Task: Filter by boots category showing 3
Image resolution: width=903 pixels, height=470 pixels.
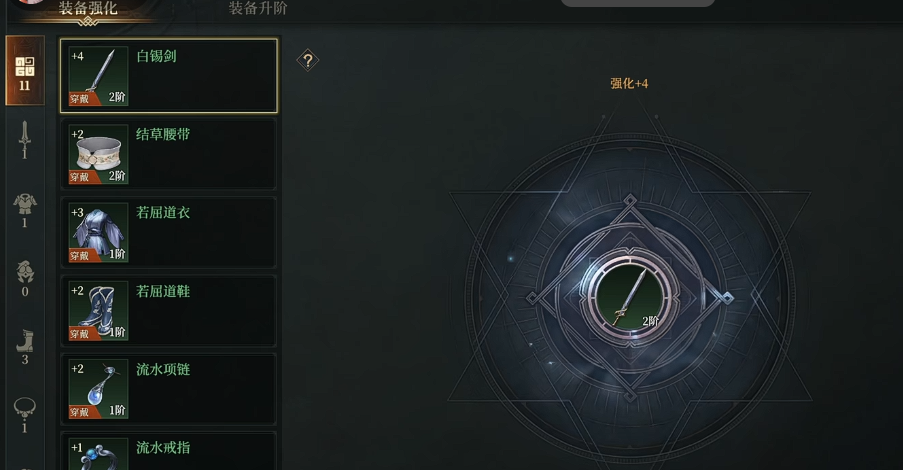Action: (x=25, y=347)
